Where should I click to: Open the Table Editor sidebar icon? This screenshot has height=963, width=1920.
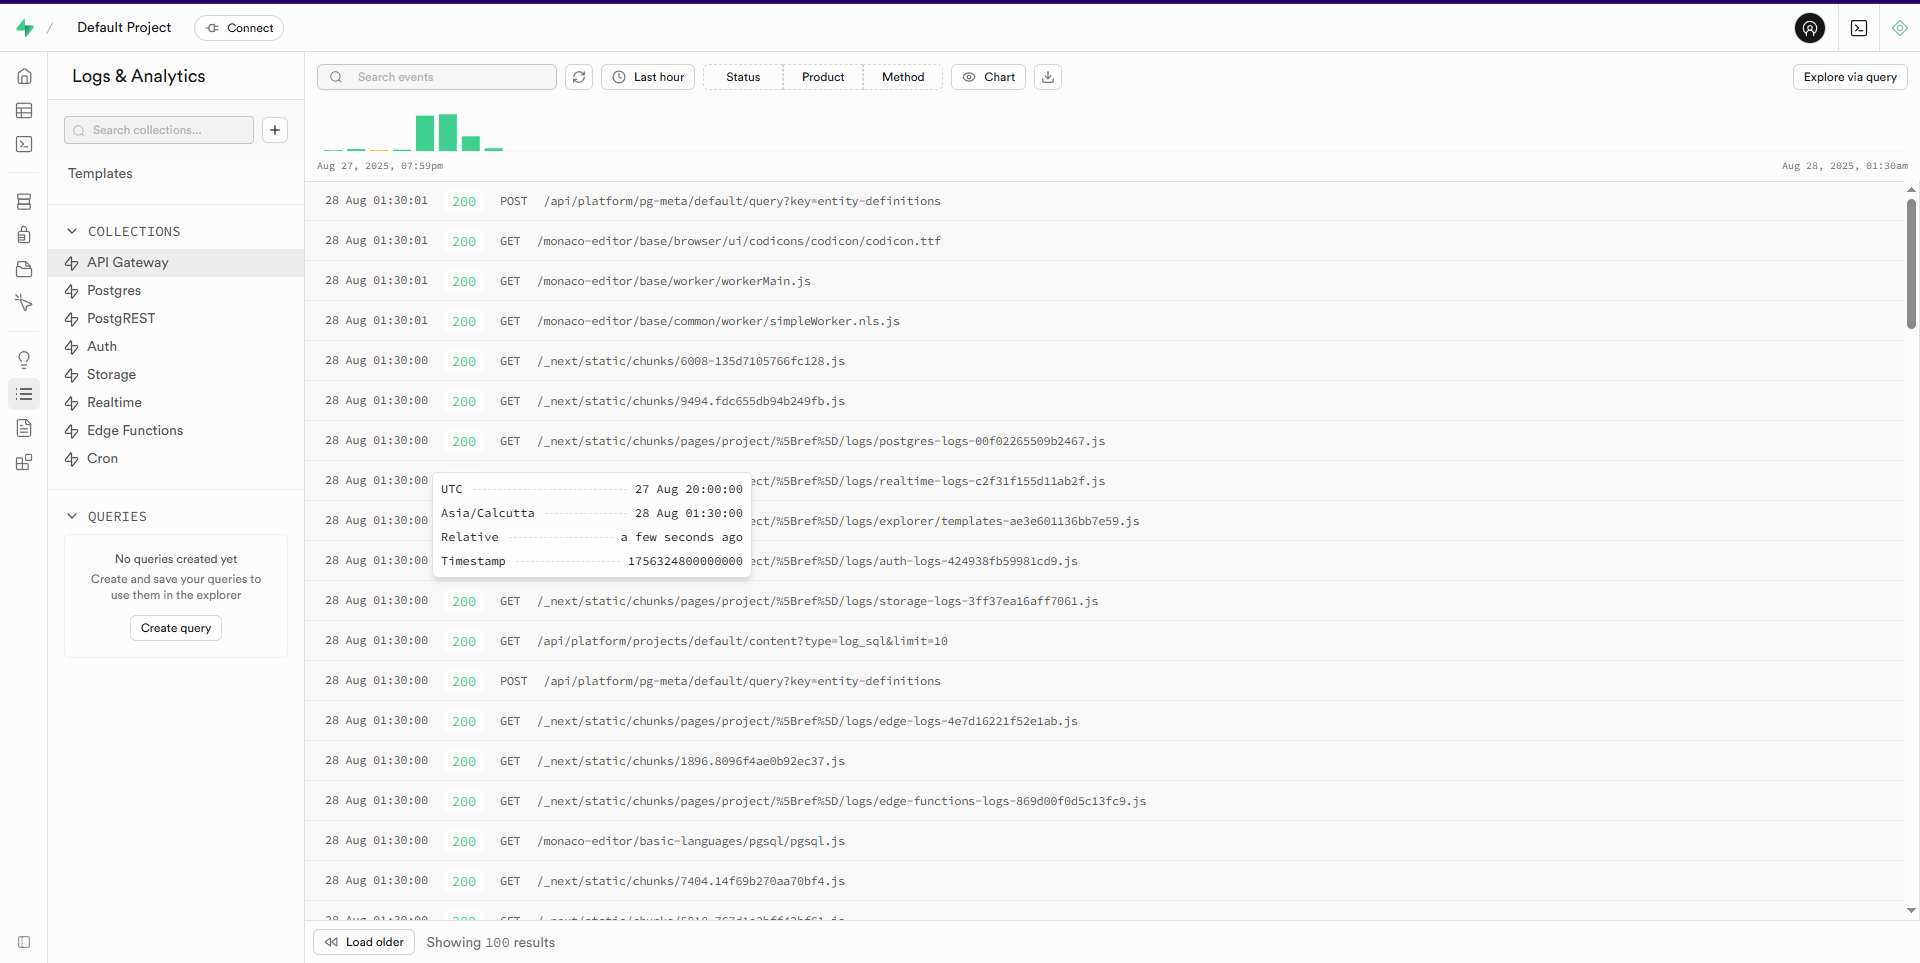pos(24,110)
